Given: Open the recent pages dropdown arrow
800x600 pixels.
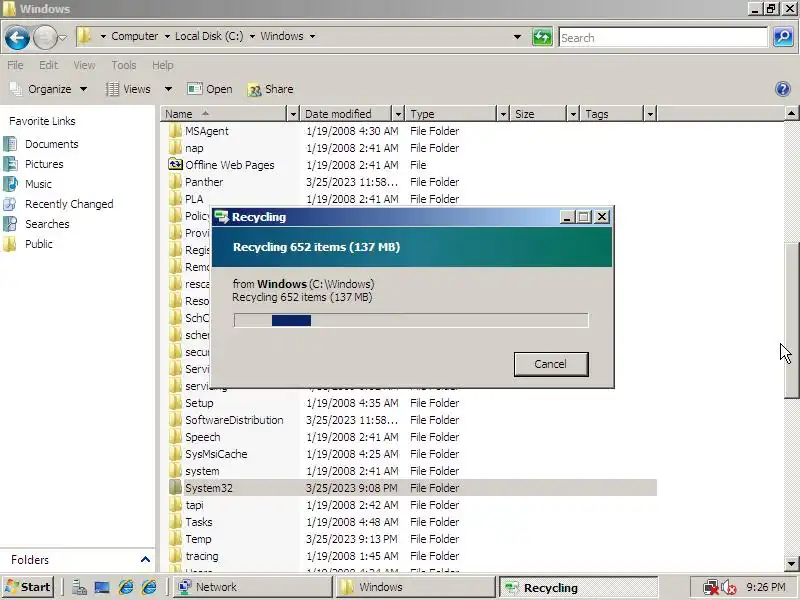Looking at the screenshot, I should (62, 38).
